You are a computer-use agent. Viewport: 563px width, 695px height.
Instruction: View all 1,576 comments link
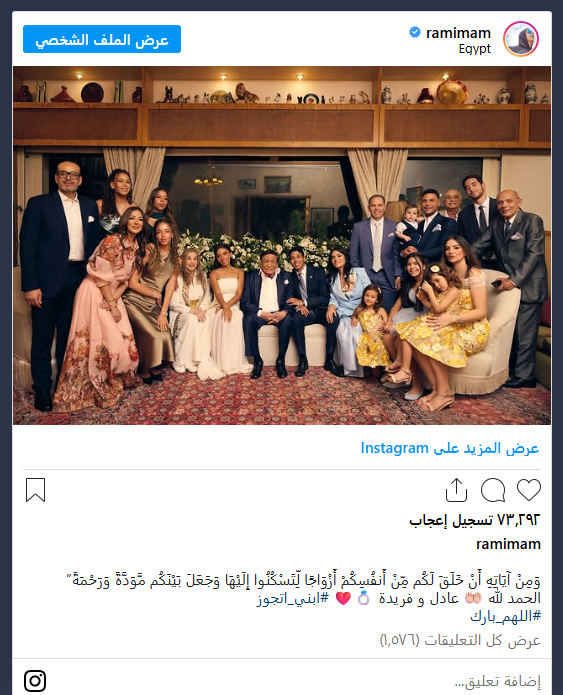point(460,640)
